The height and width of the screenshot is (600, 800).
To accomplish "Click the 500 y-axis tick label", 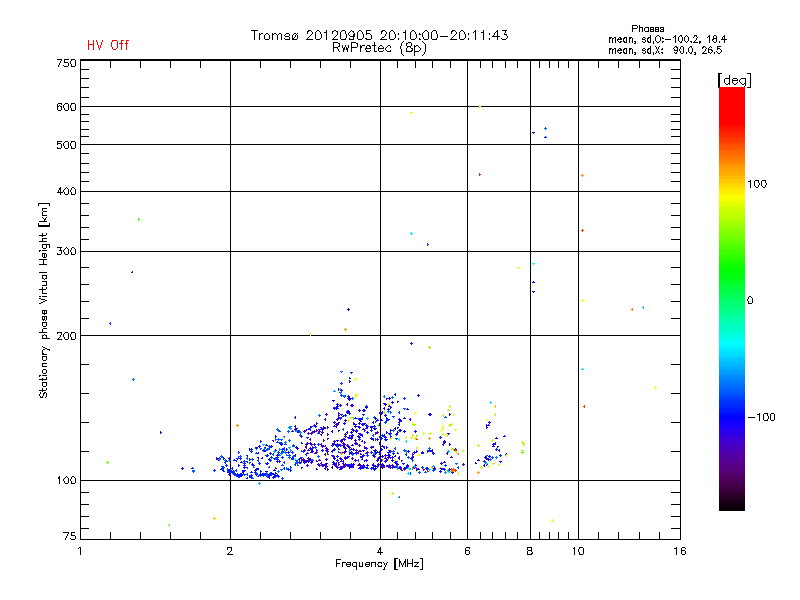I will click(66, 145).
